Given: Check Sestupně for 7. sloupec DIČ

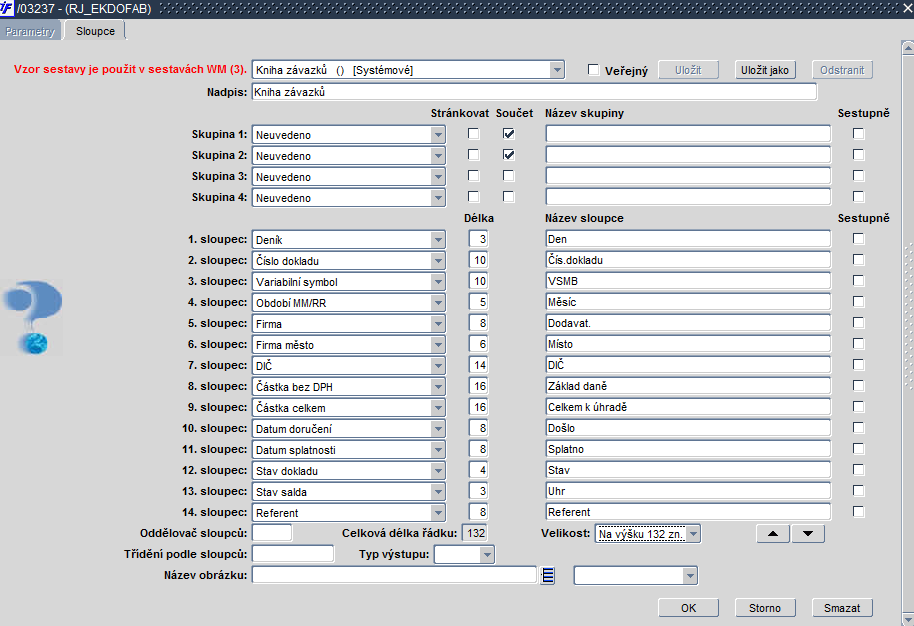Looking at the screenshot, I should tap(859, 365).
